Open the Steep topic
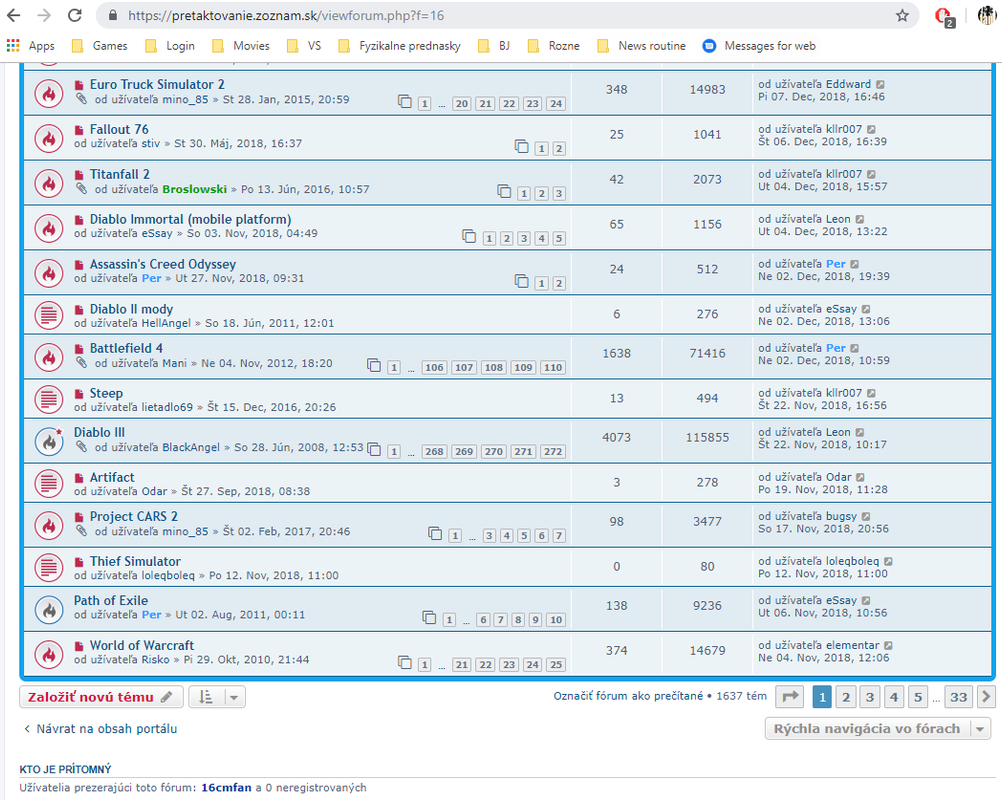The height and width of the screenshot is (800, 1002). coord(106,393)
